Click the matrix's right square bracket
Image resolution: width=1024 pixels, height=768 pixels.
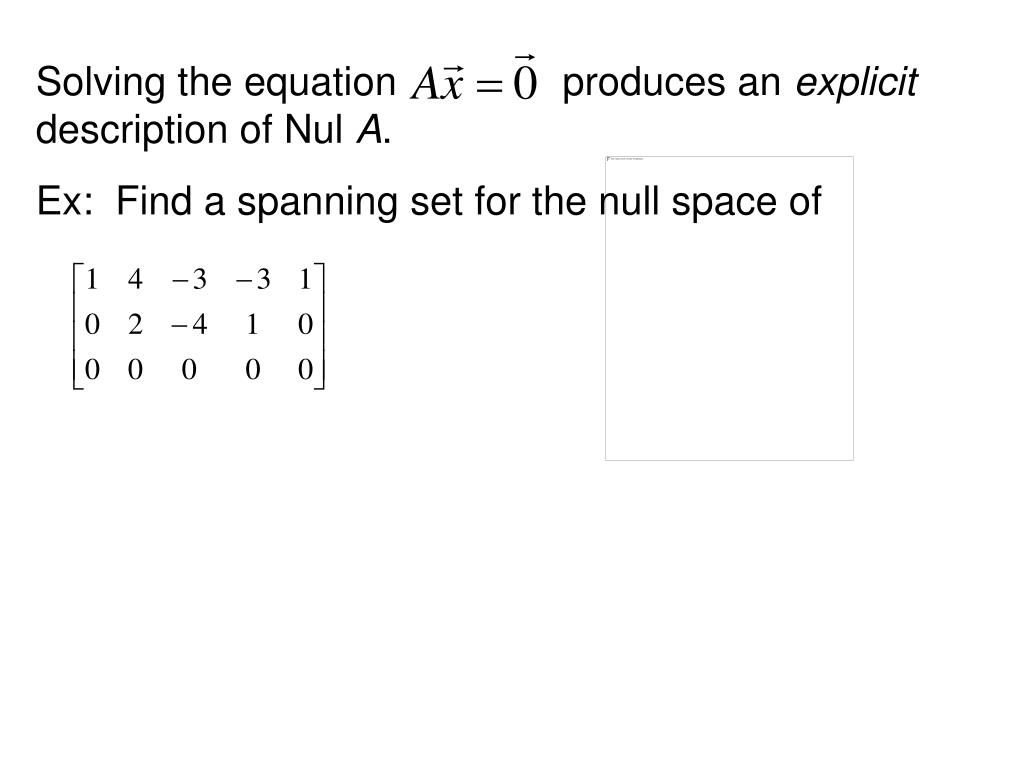[319, 326]
